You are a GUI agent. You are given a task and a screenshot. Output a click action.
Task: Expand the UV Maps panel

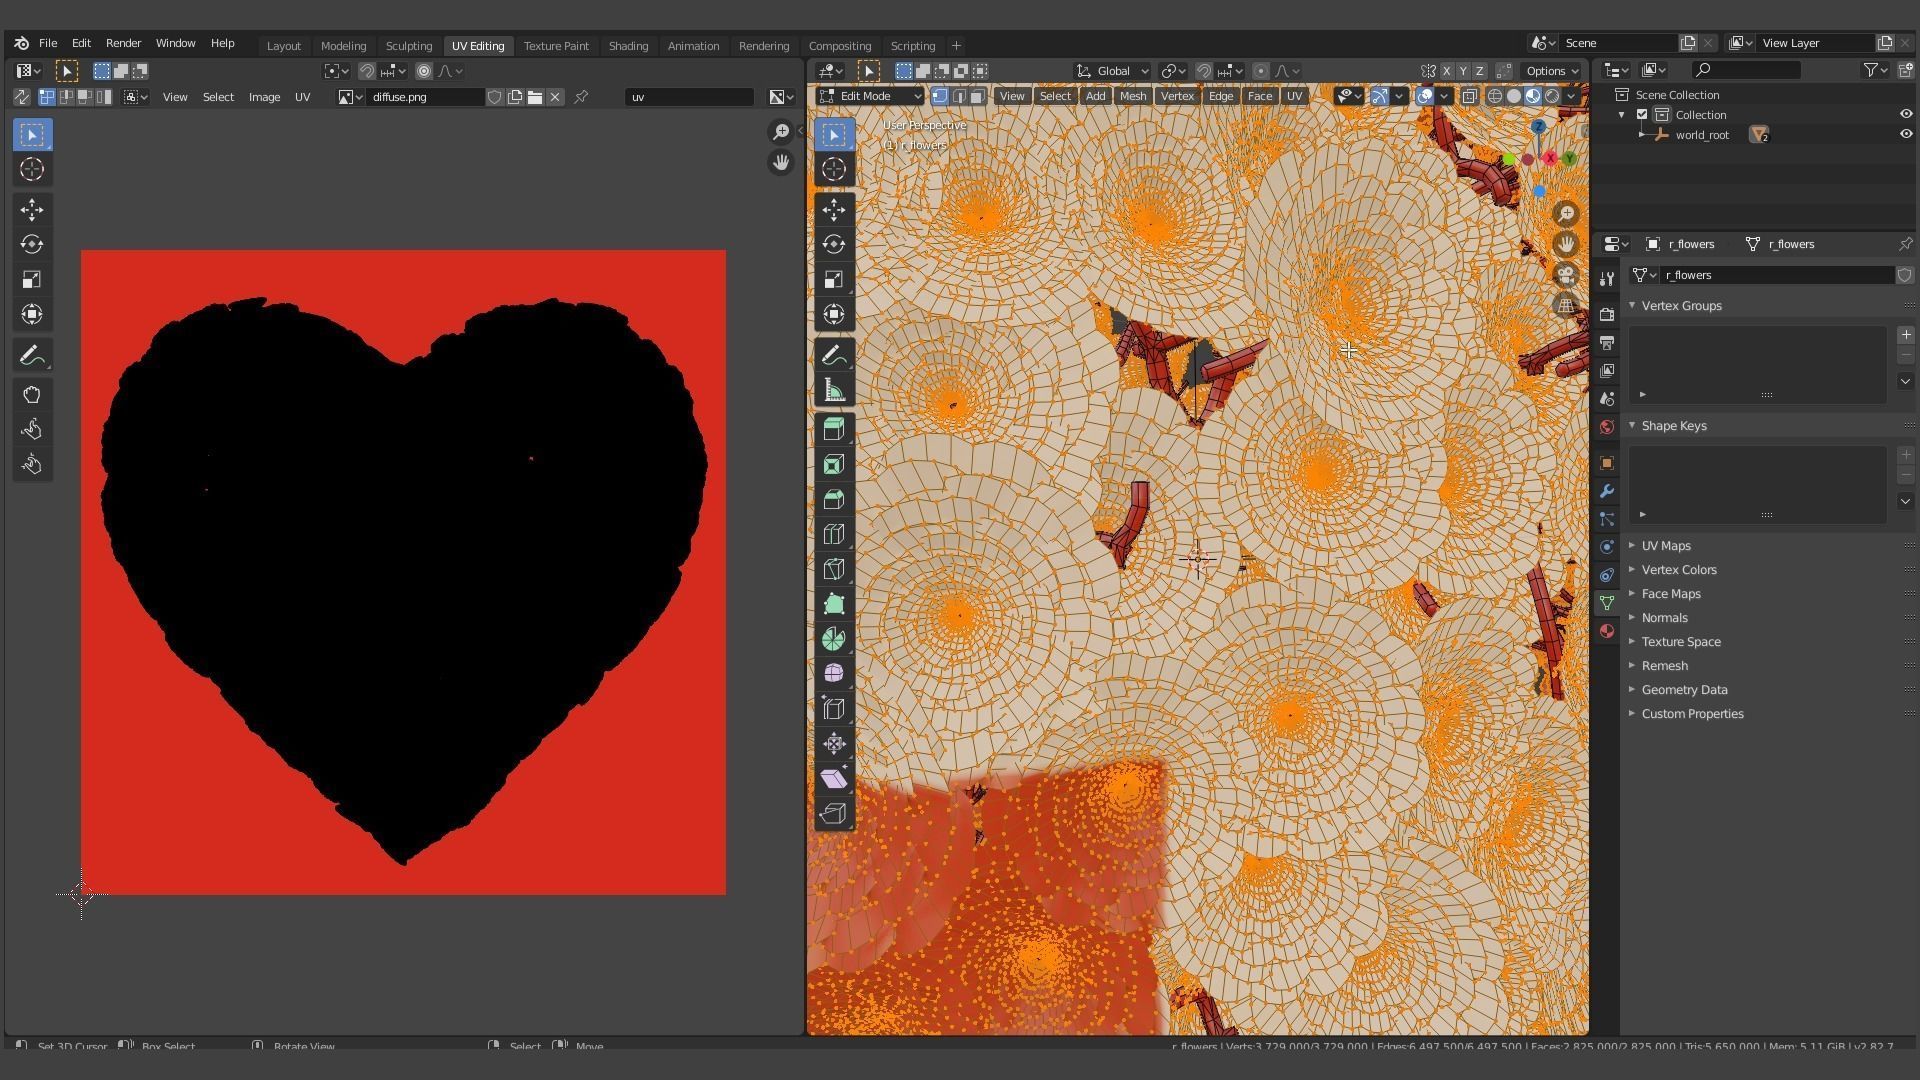pyautogui.click(x=1666, y=546)
